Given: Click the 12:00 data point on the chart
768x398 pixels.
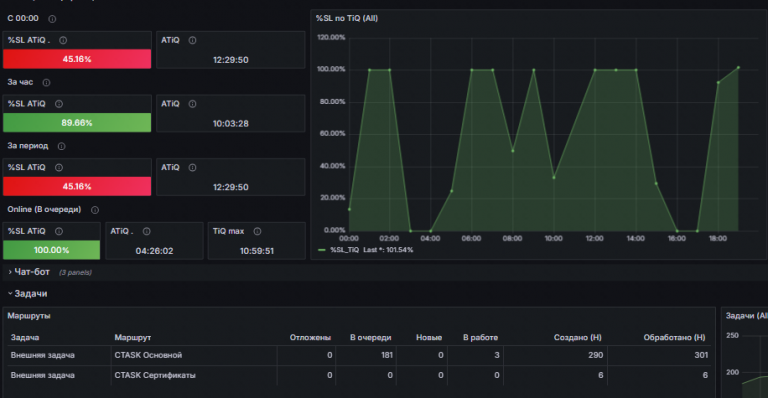Looking at the screenshot, I should 595,70.
